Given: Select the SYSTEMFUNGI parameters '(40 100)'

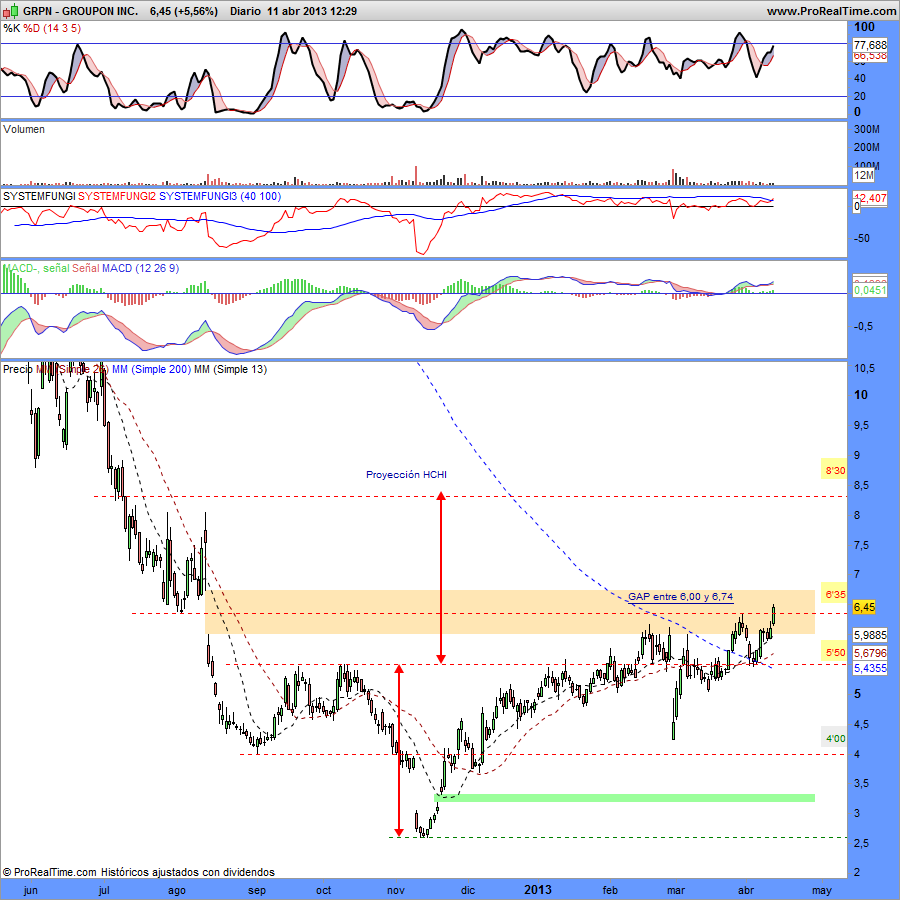Looking at the screenshot, I should pos(261,196).
